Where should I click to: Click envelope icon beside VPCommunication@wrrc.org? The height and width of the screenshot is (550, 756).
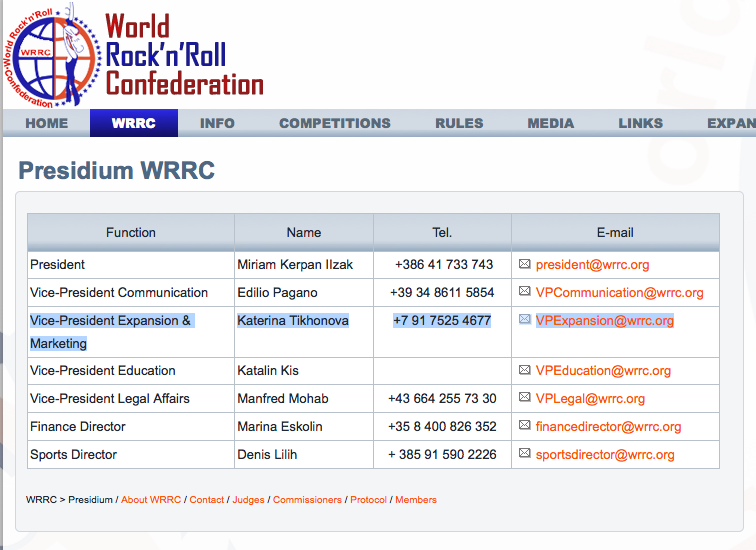click(x=525, y=291)
